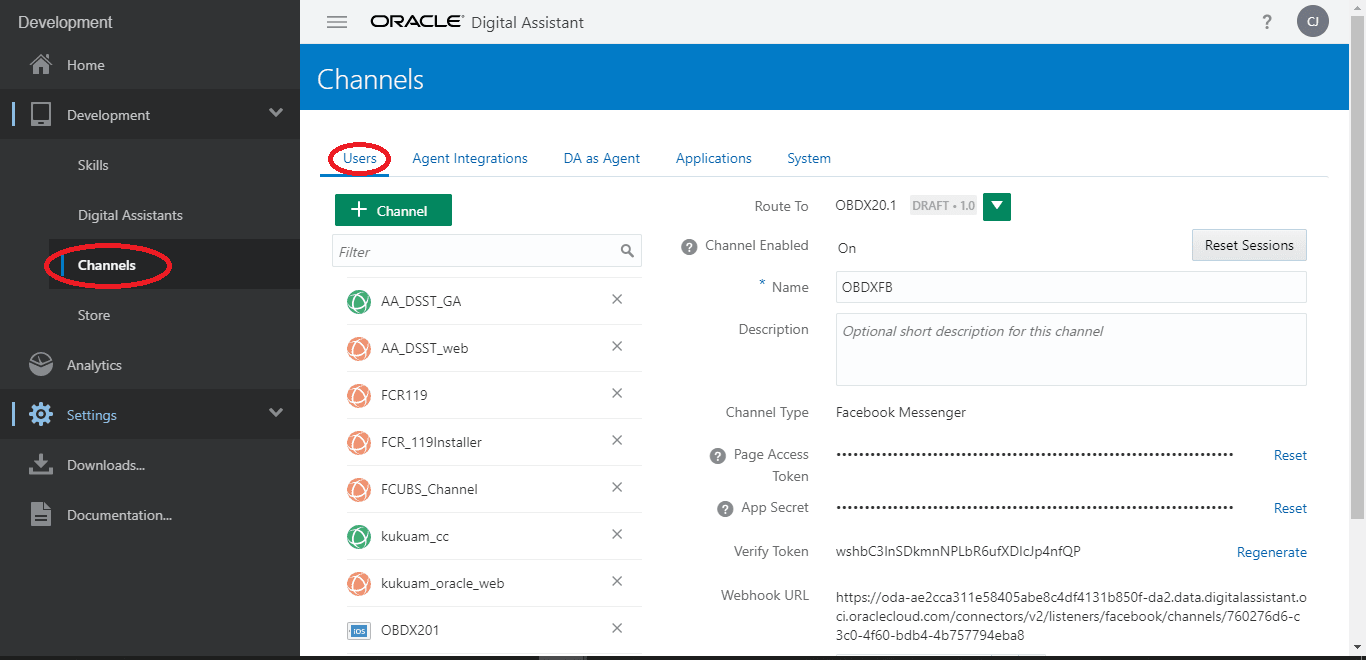Regenerate the Verify Token
1366x660 pixels.
click(x=1272, y=552)
